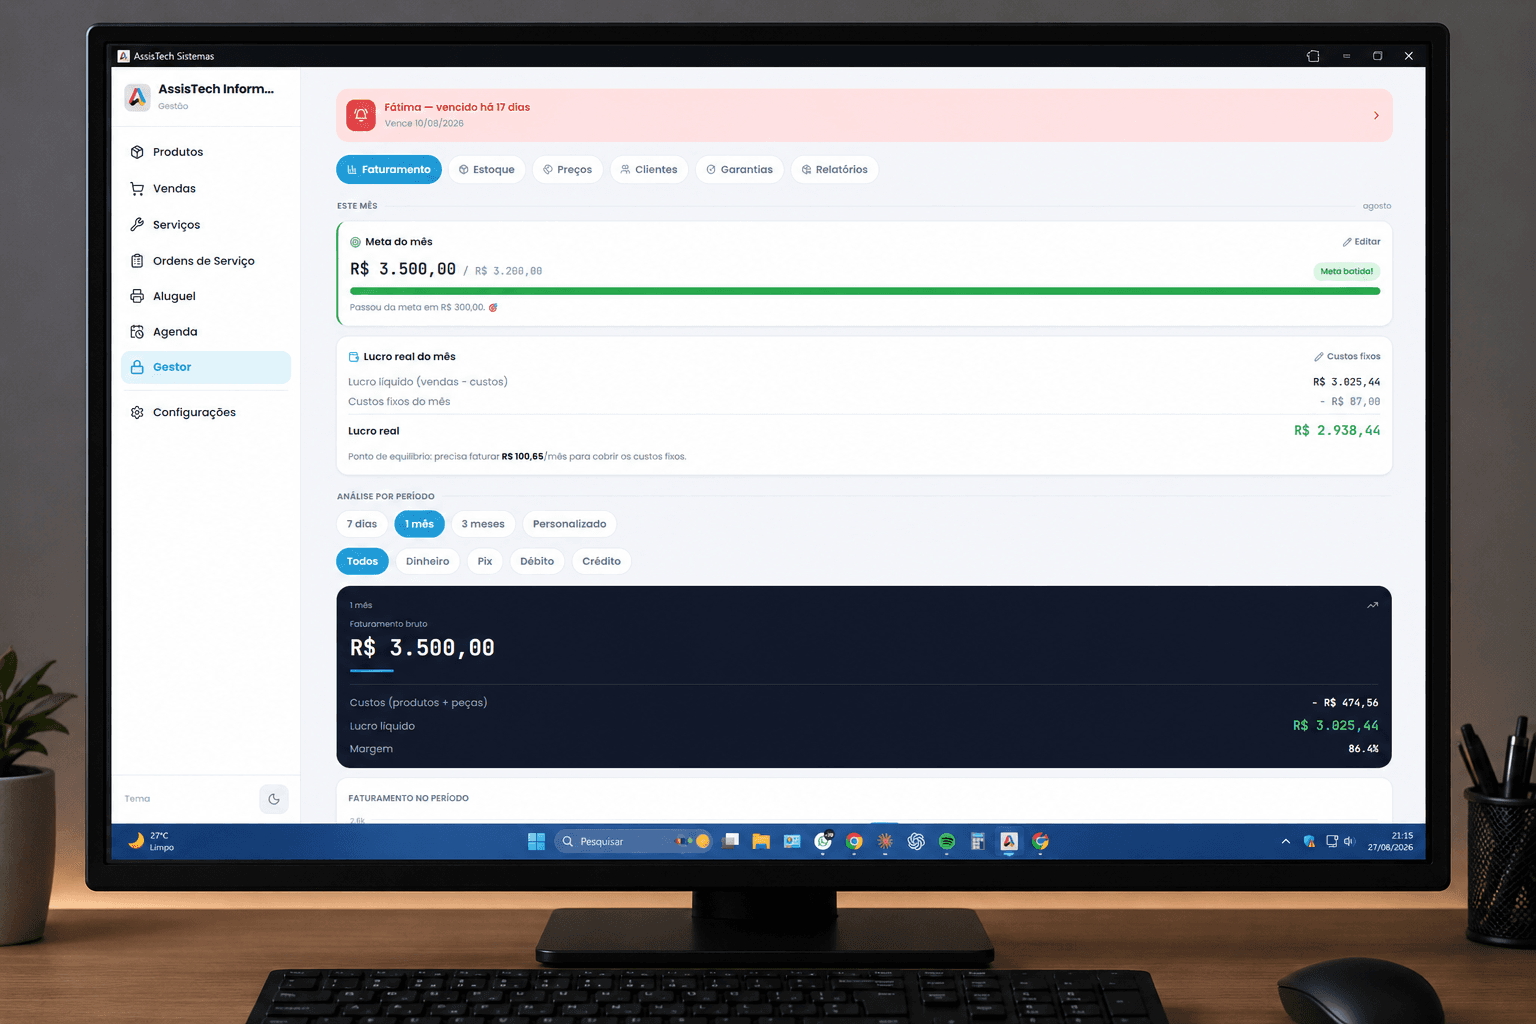Click the R$ 100,65 break-even amount
The height and width of the screenshot is (1024, 1536).
pyautogui.click(x=522, y=457)
